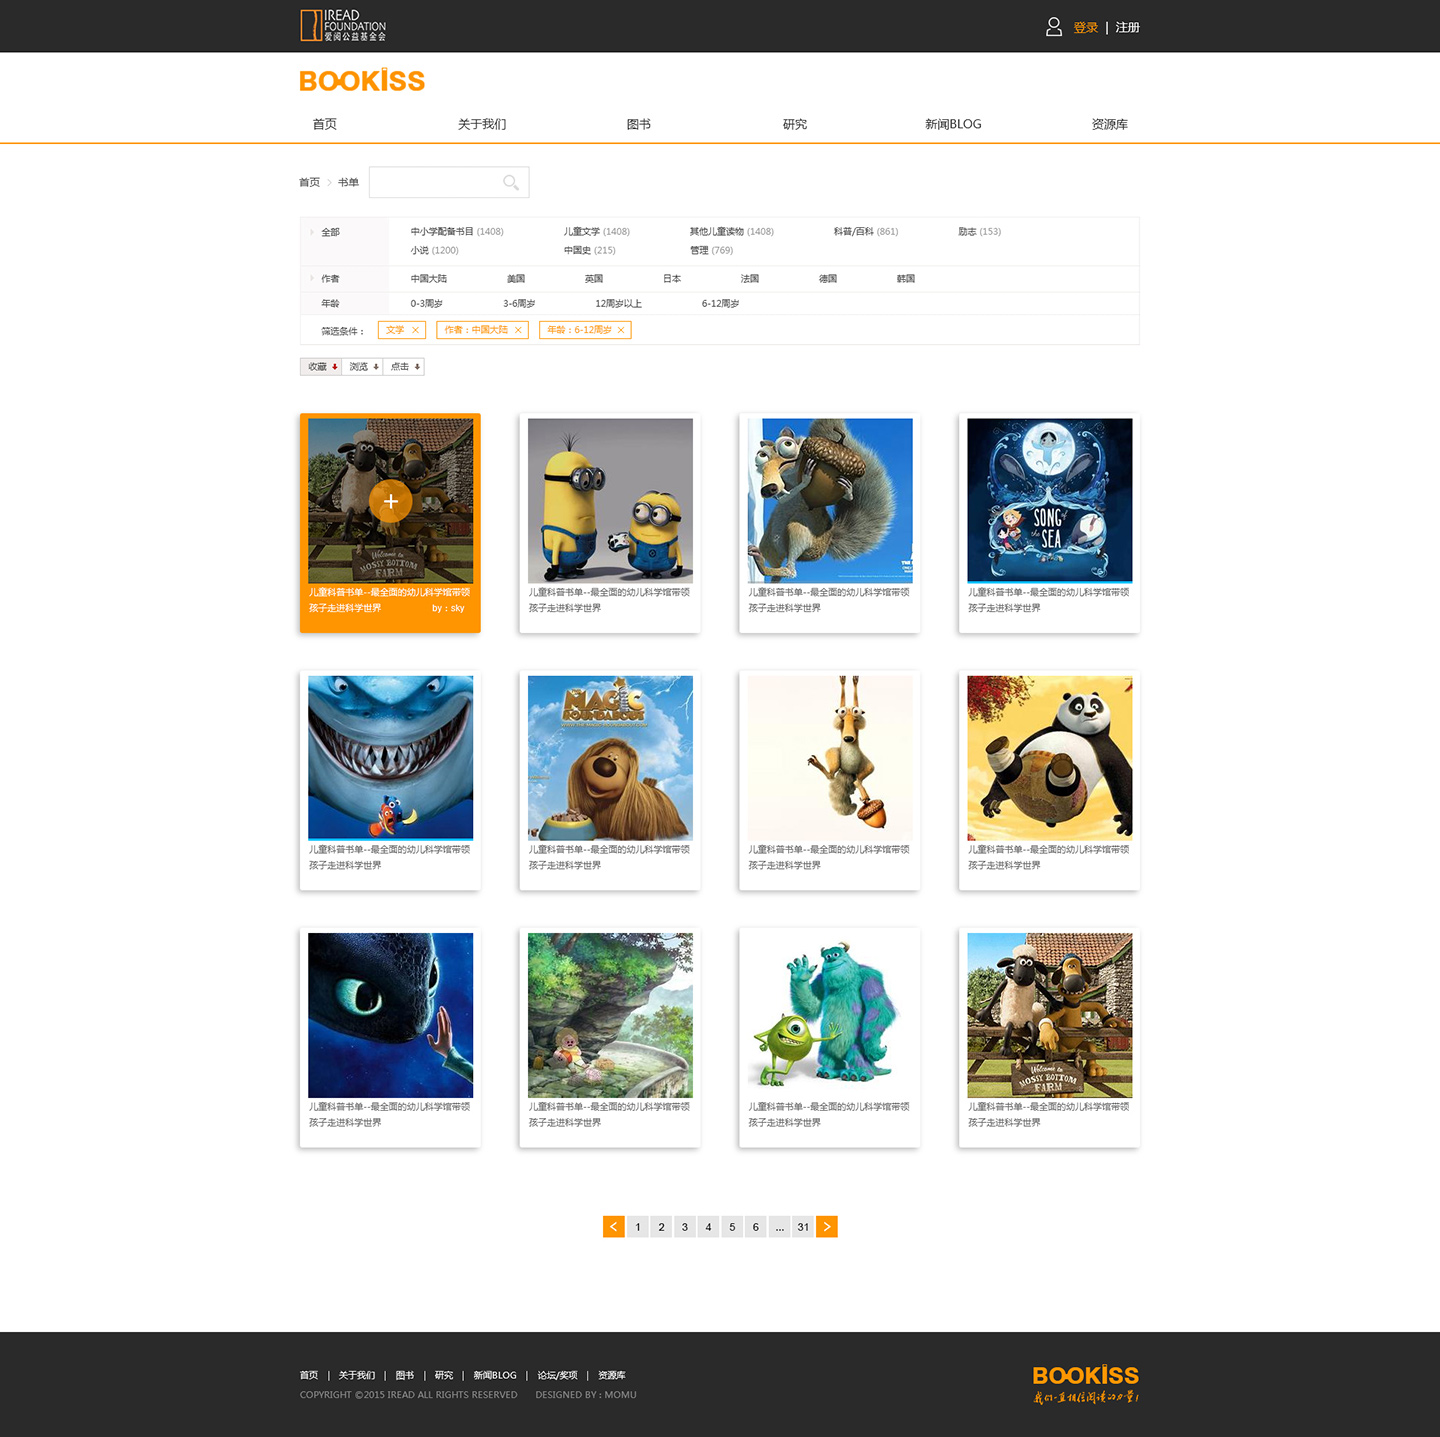Sort by 浏览
This screenshot has height=1437, width=1440.
click(363, 367)
